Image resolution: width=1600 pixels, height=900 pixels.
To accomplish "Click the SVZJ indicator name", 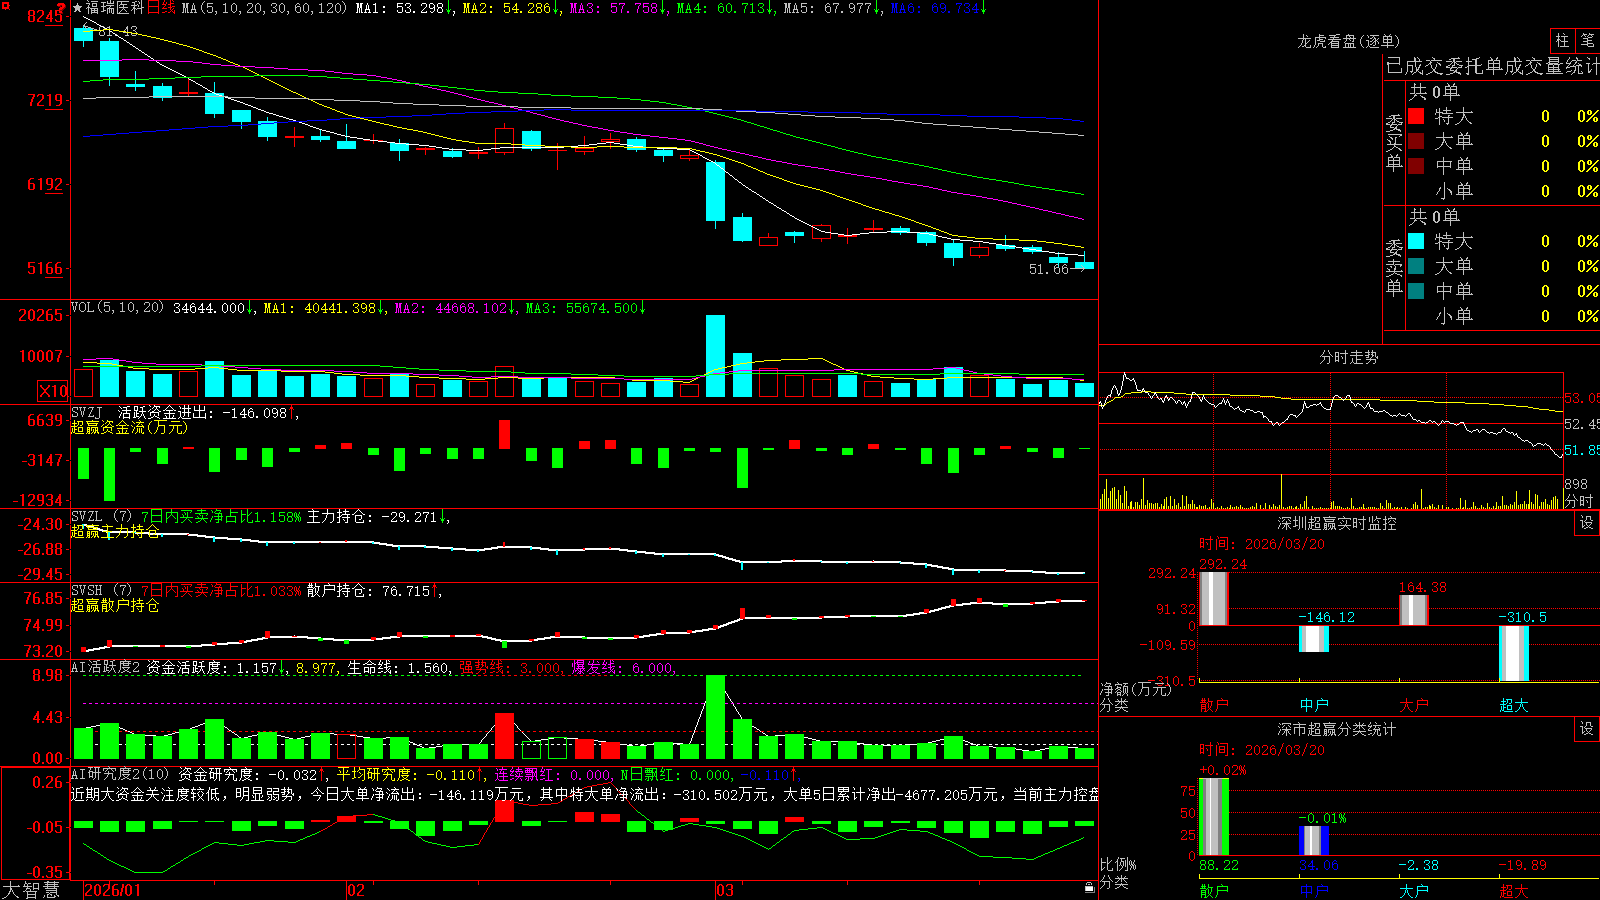I will pyautogui.click(x=87, y=412).
